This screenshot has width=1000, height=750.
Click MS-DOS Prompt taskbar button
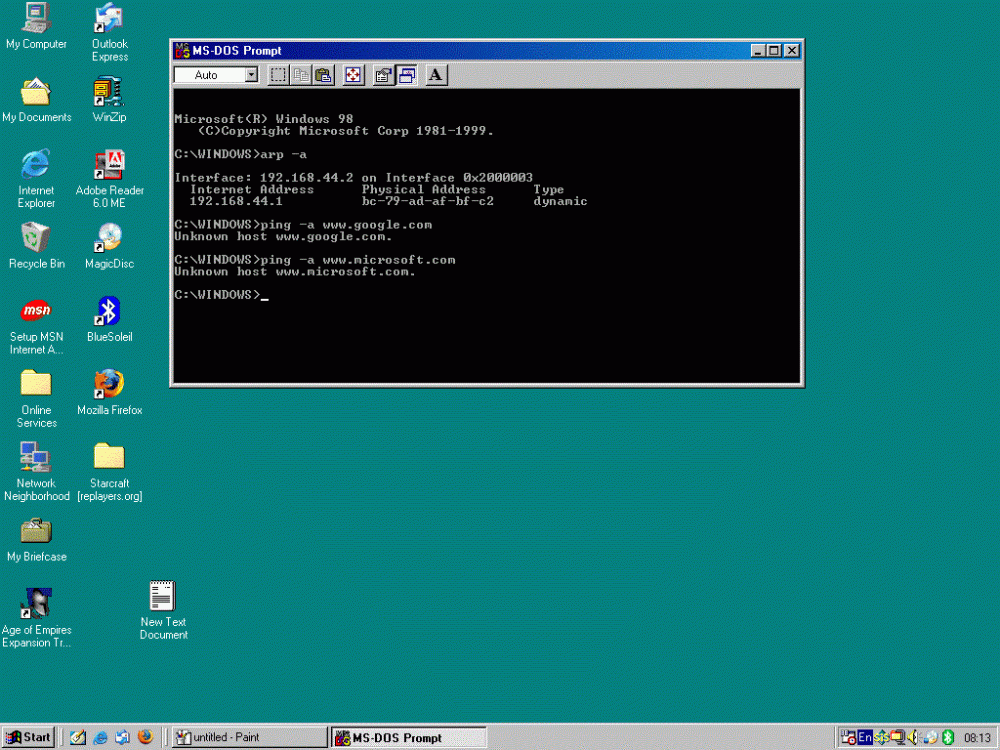(x=408, y=737)
